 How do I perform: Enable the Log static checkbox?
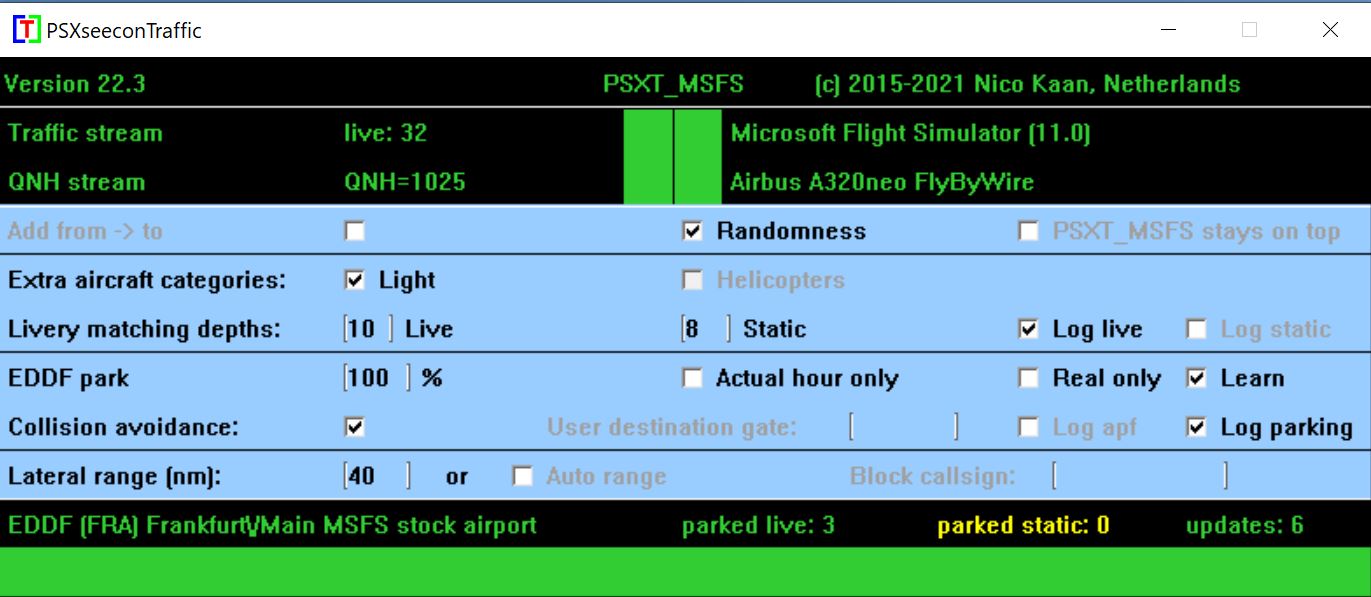[1196, 329]
